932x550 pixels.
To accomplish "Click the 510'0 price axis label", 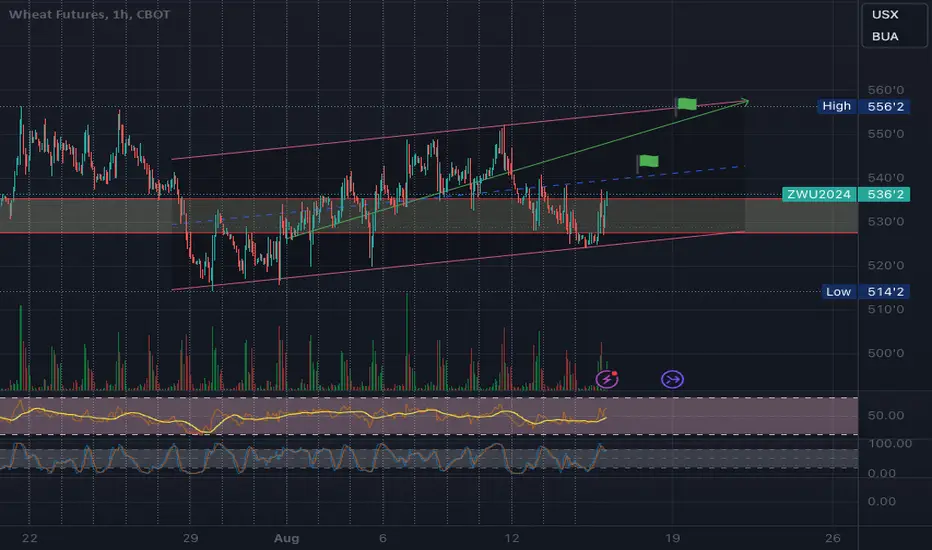I will [886, 309].
